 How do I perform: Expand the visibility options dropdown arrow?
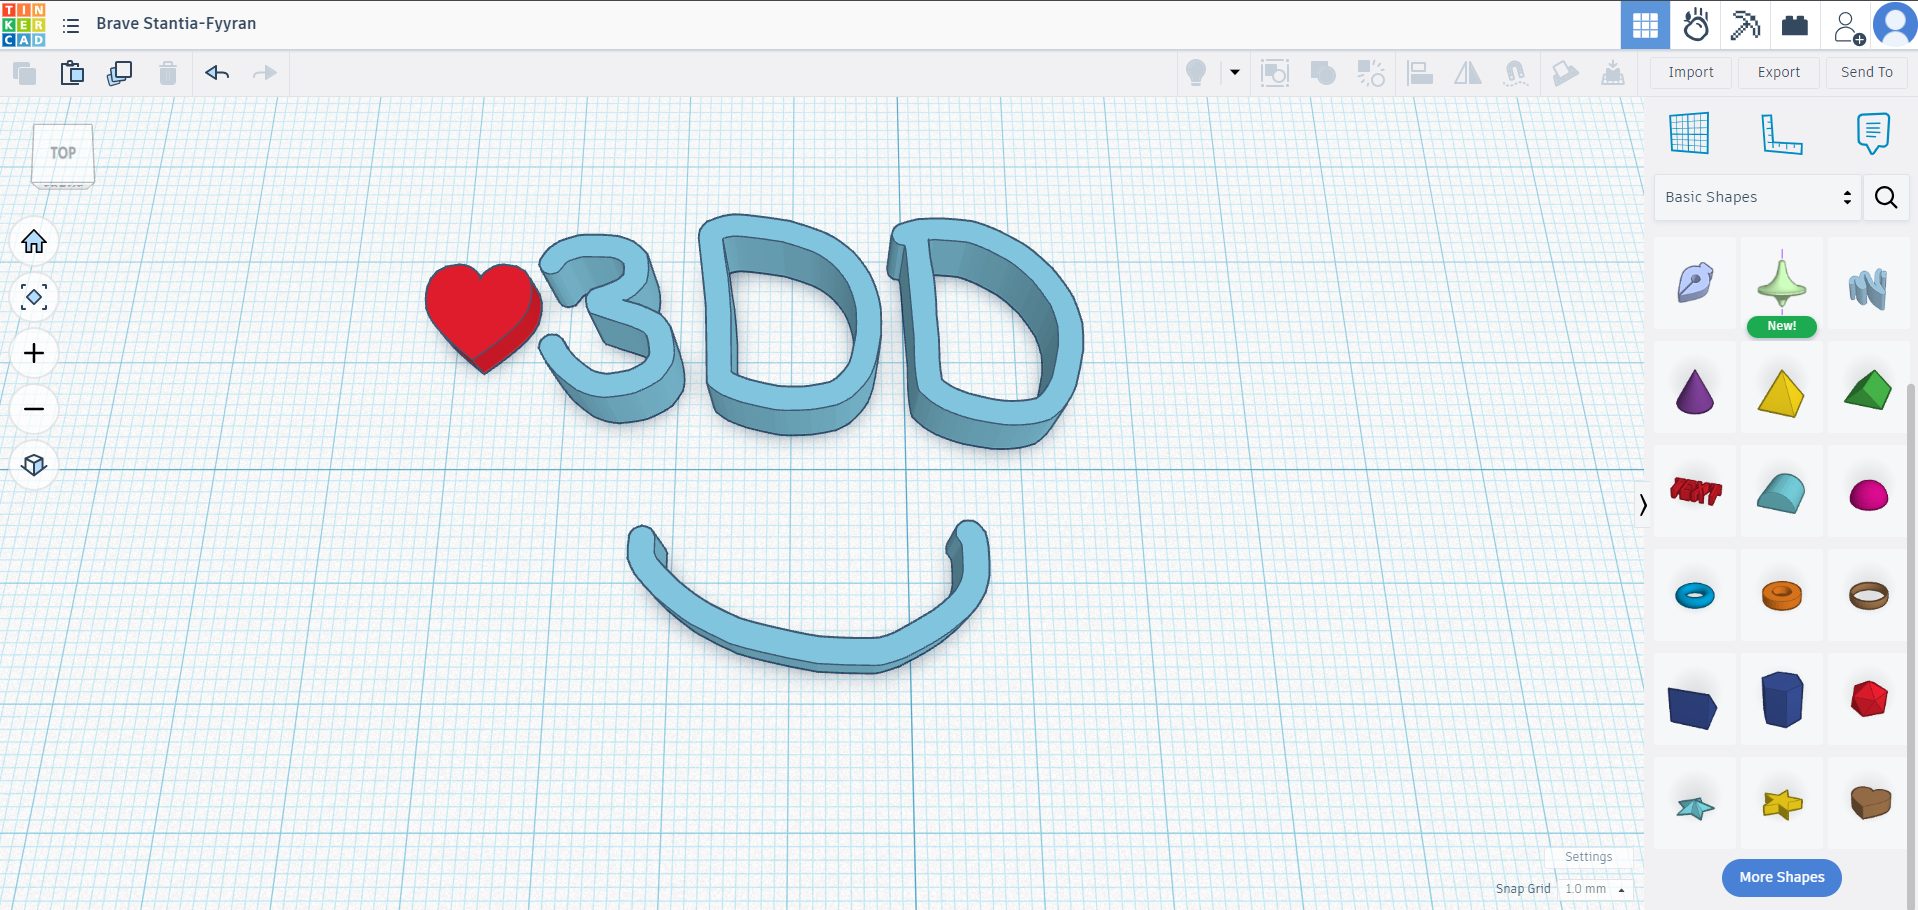click(x=1235, y=73)
